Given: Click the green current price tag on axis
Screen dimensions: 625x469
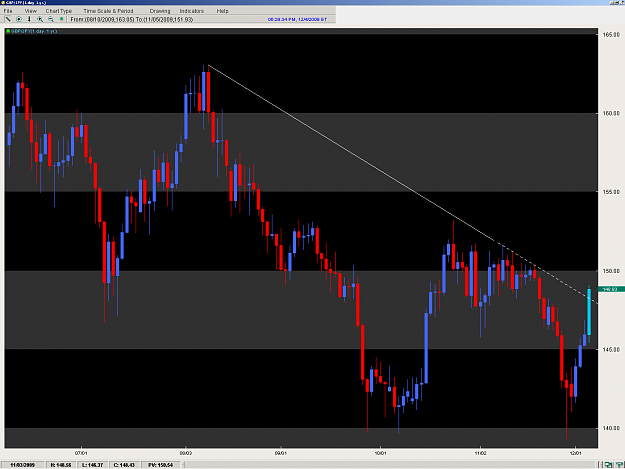Looking at the screenshot, I should (610, 289).
